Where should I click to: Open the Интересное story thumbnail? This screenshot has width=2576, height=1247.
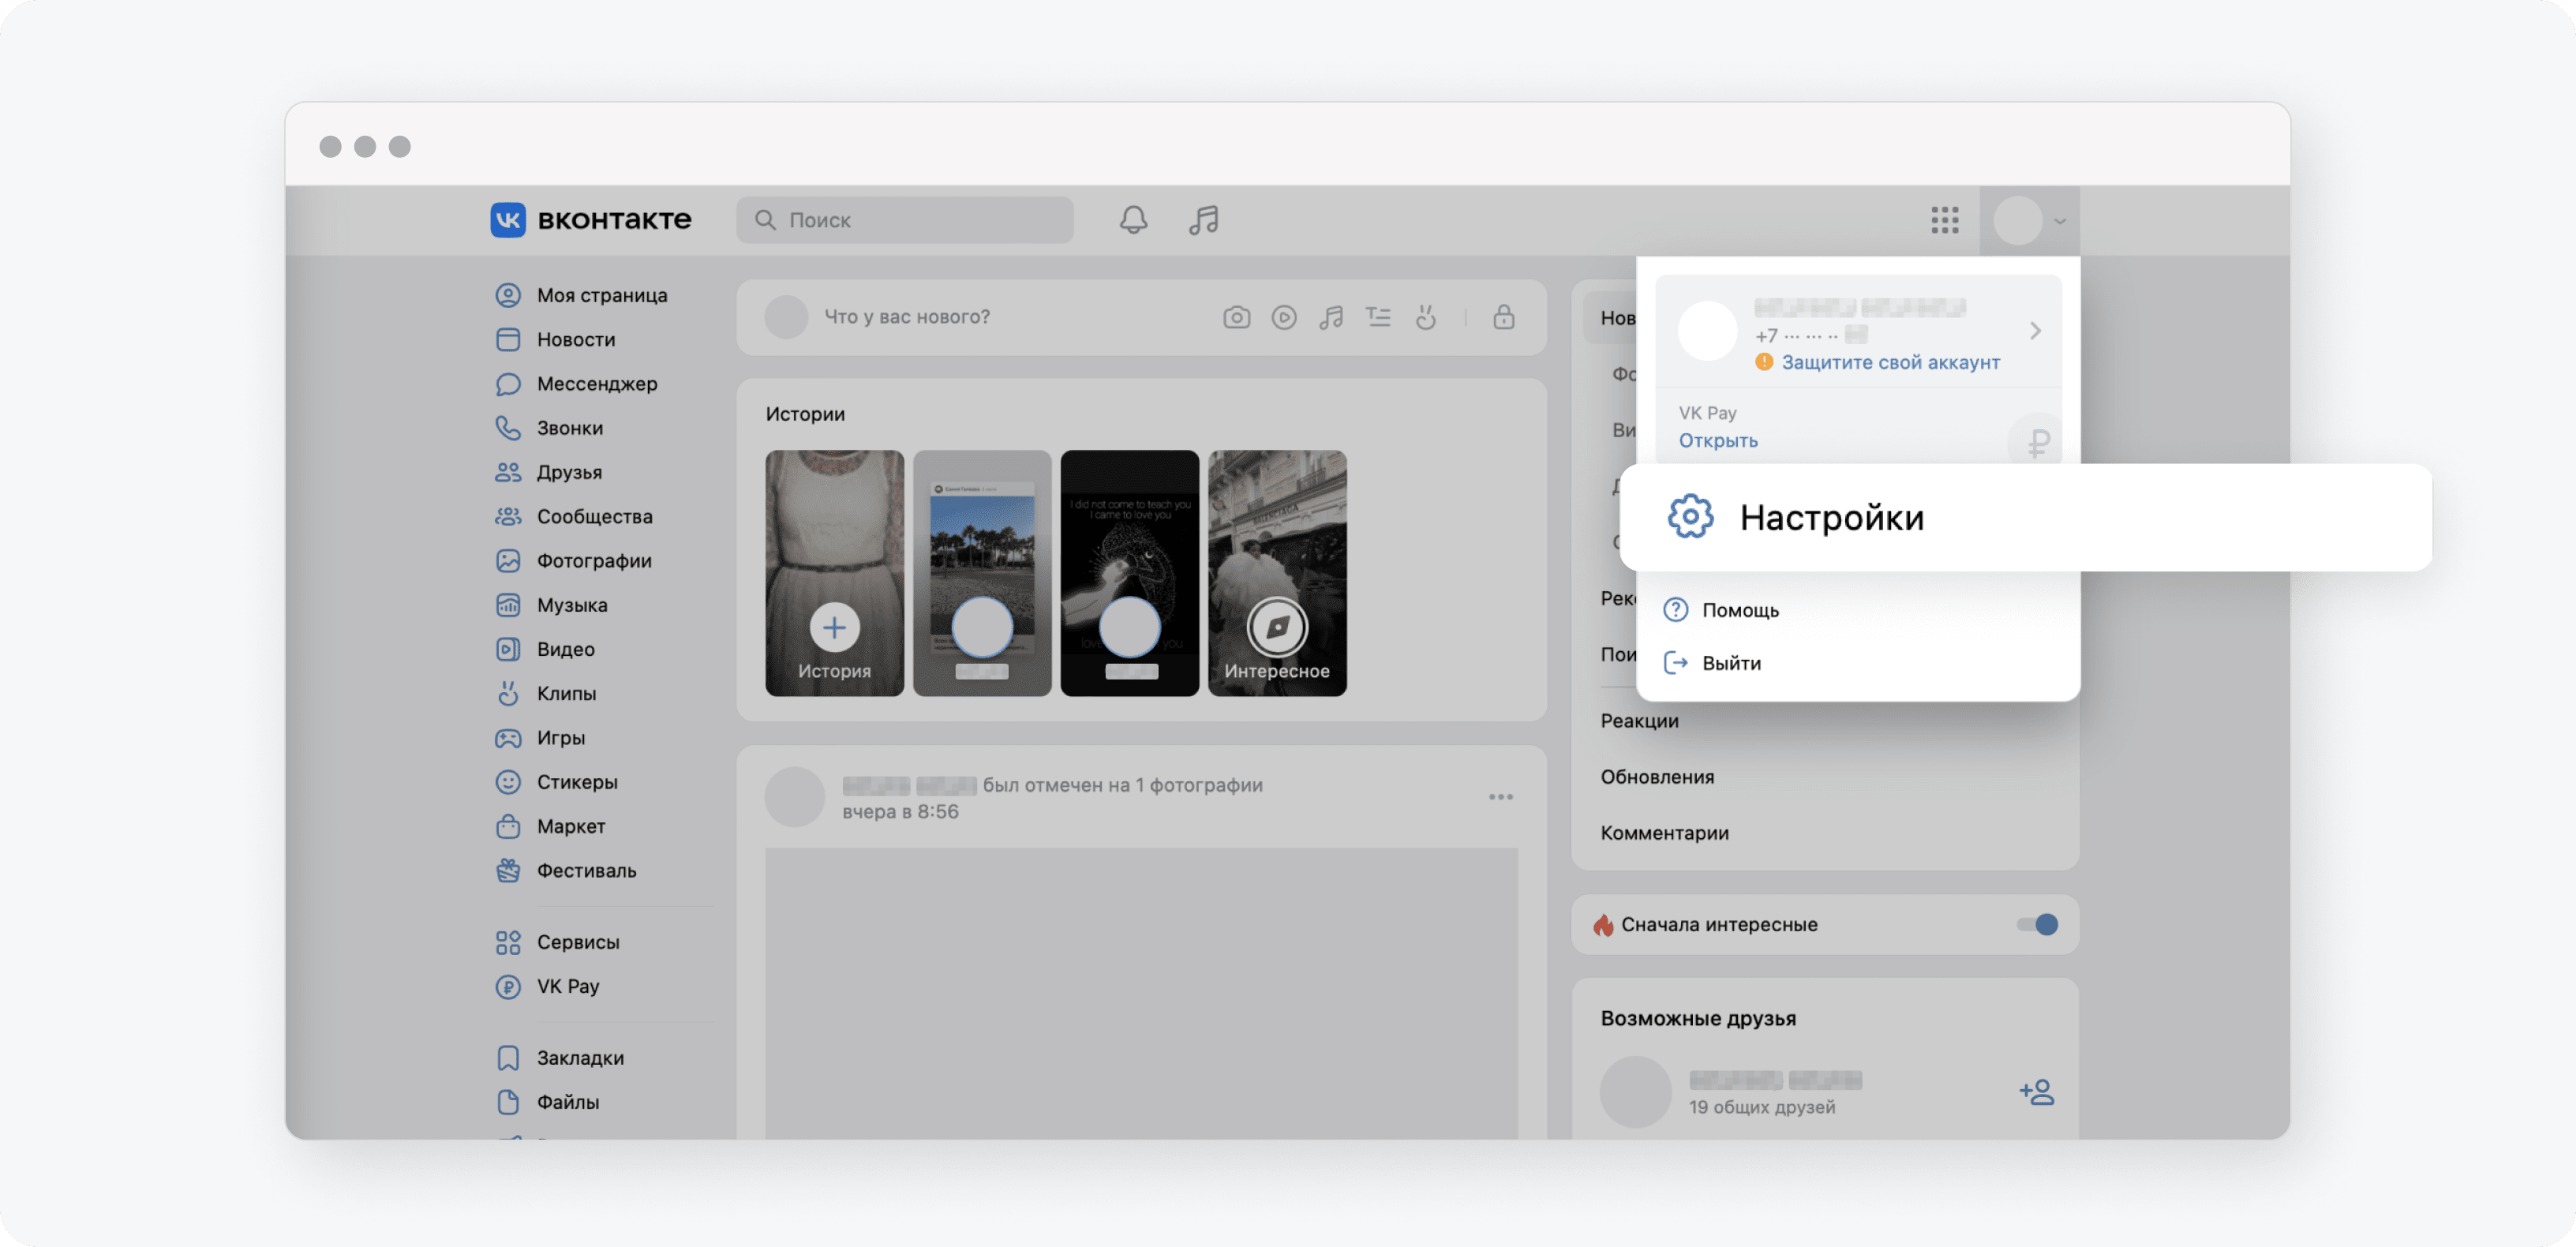(1277, 573)
